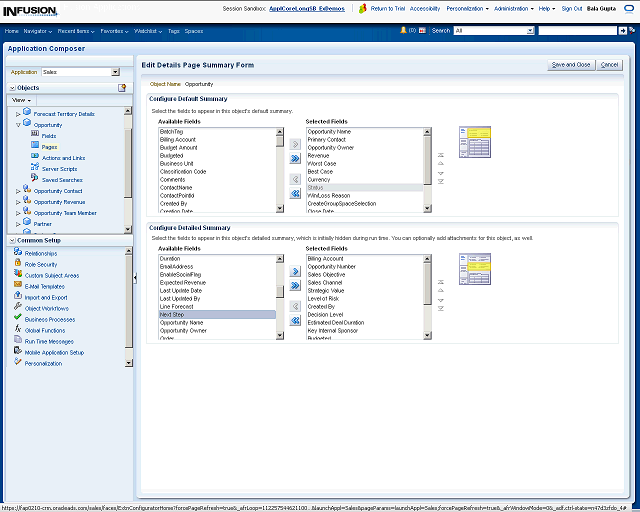This screenshot has height=512, width=640.
Task: Open the Application Sales dropdown
Action: tap(115, 72)
